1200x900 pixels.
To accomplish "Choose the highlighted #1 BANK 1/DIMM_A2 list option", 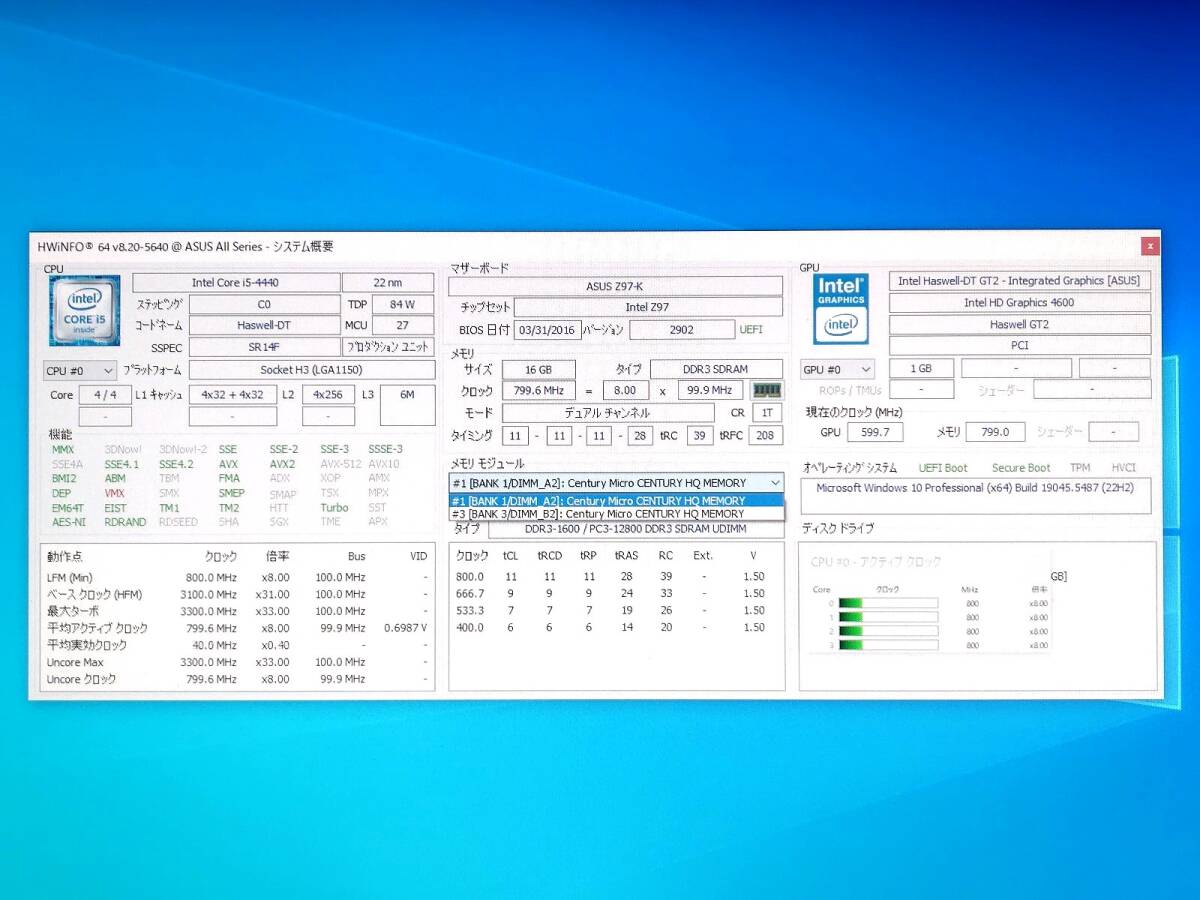I will pyautogui.click(x=616, y=501).
